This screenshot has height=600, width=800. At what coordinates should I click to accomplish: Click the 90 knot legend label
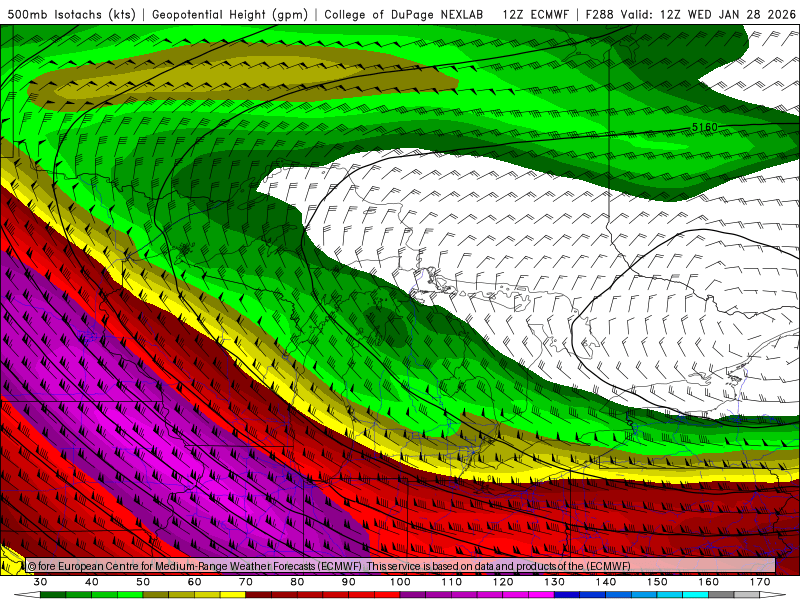coord(349,582)
